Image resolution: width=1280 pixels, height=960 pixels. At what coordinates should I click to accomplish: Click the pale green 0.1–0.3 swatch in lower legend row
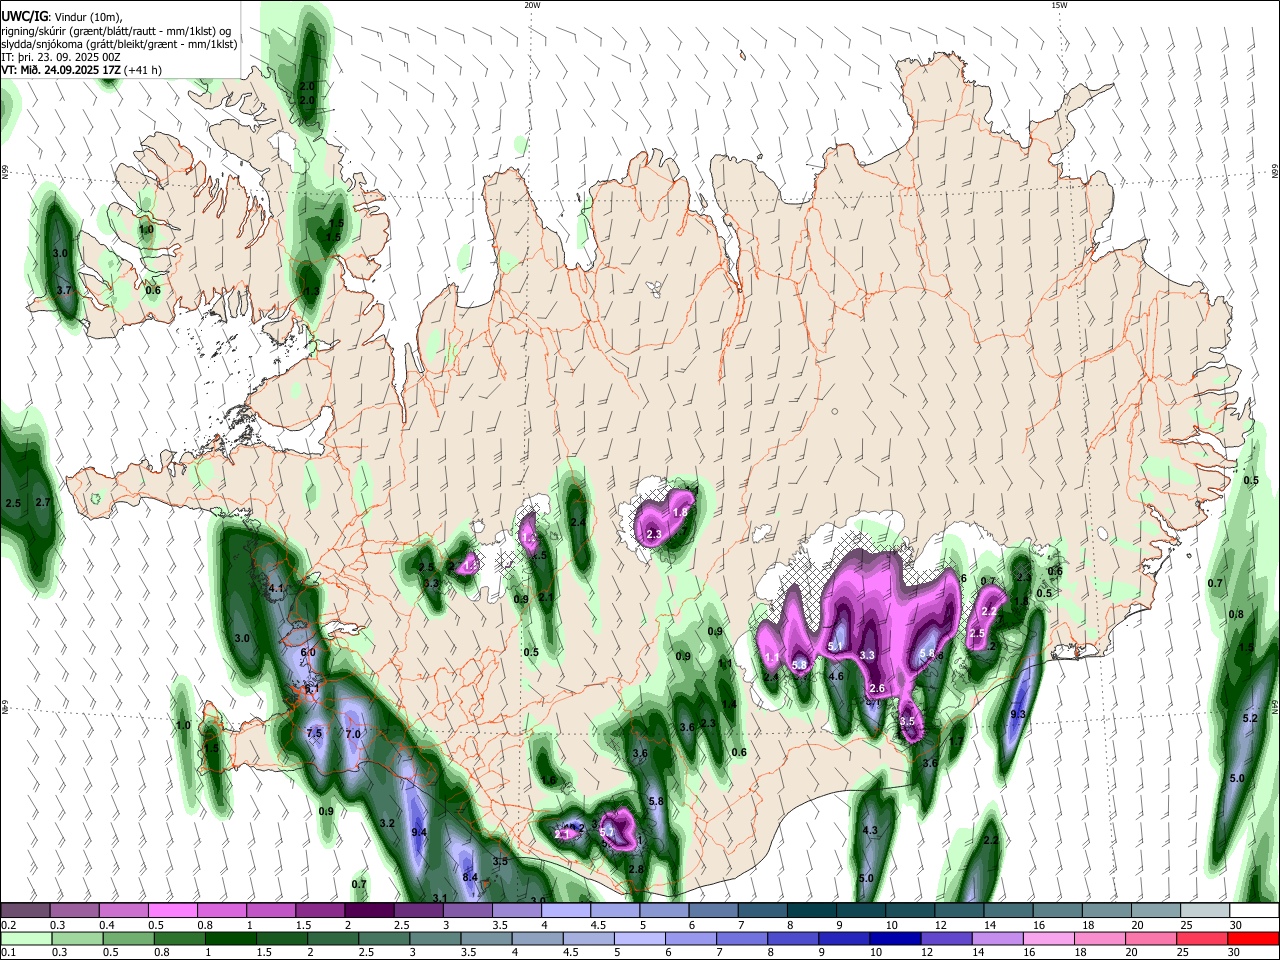click(25, 938)
